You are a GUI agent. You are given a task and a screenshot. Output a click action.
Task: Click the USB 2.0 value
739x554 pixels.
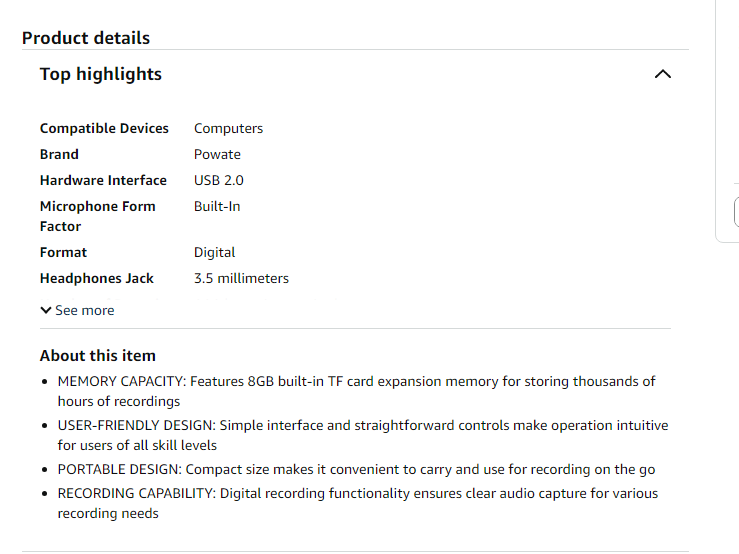218,180
